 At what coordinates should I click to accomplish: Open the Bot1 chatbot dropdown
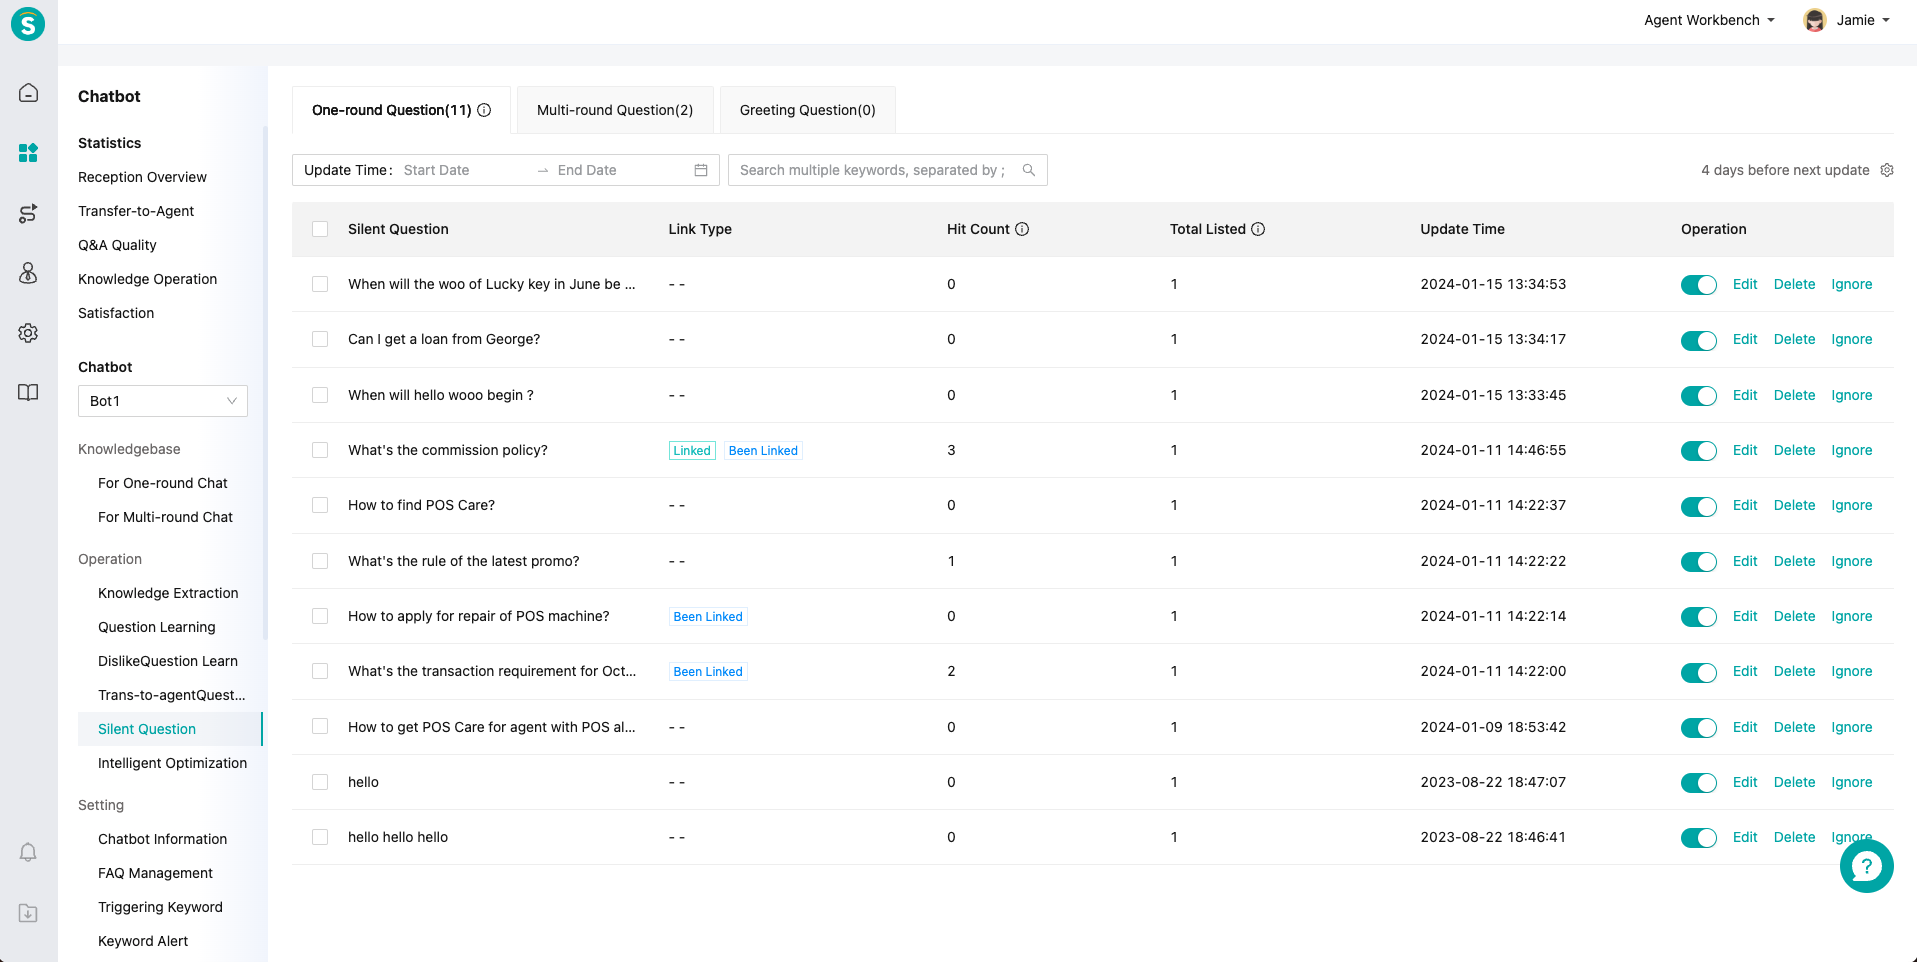coord(163,401)
